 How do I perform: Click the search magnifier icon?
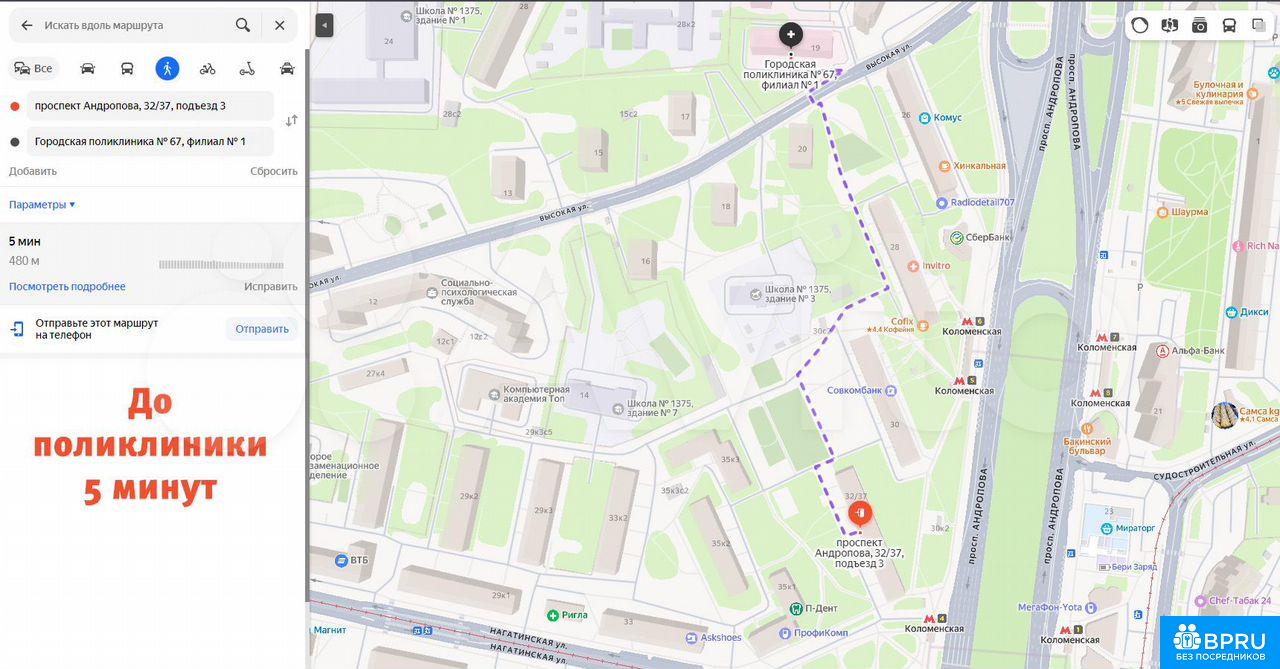[243, 25]
